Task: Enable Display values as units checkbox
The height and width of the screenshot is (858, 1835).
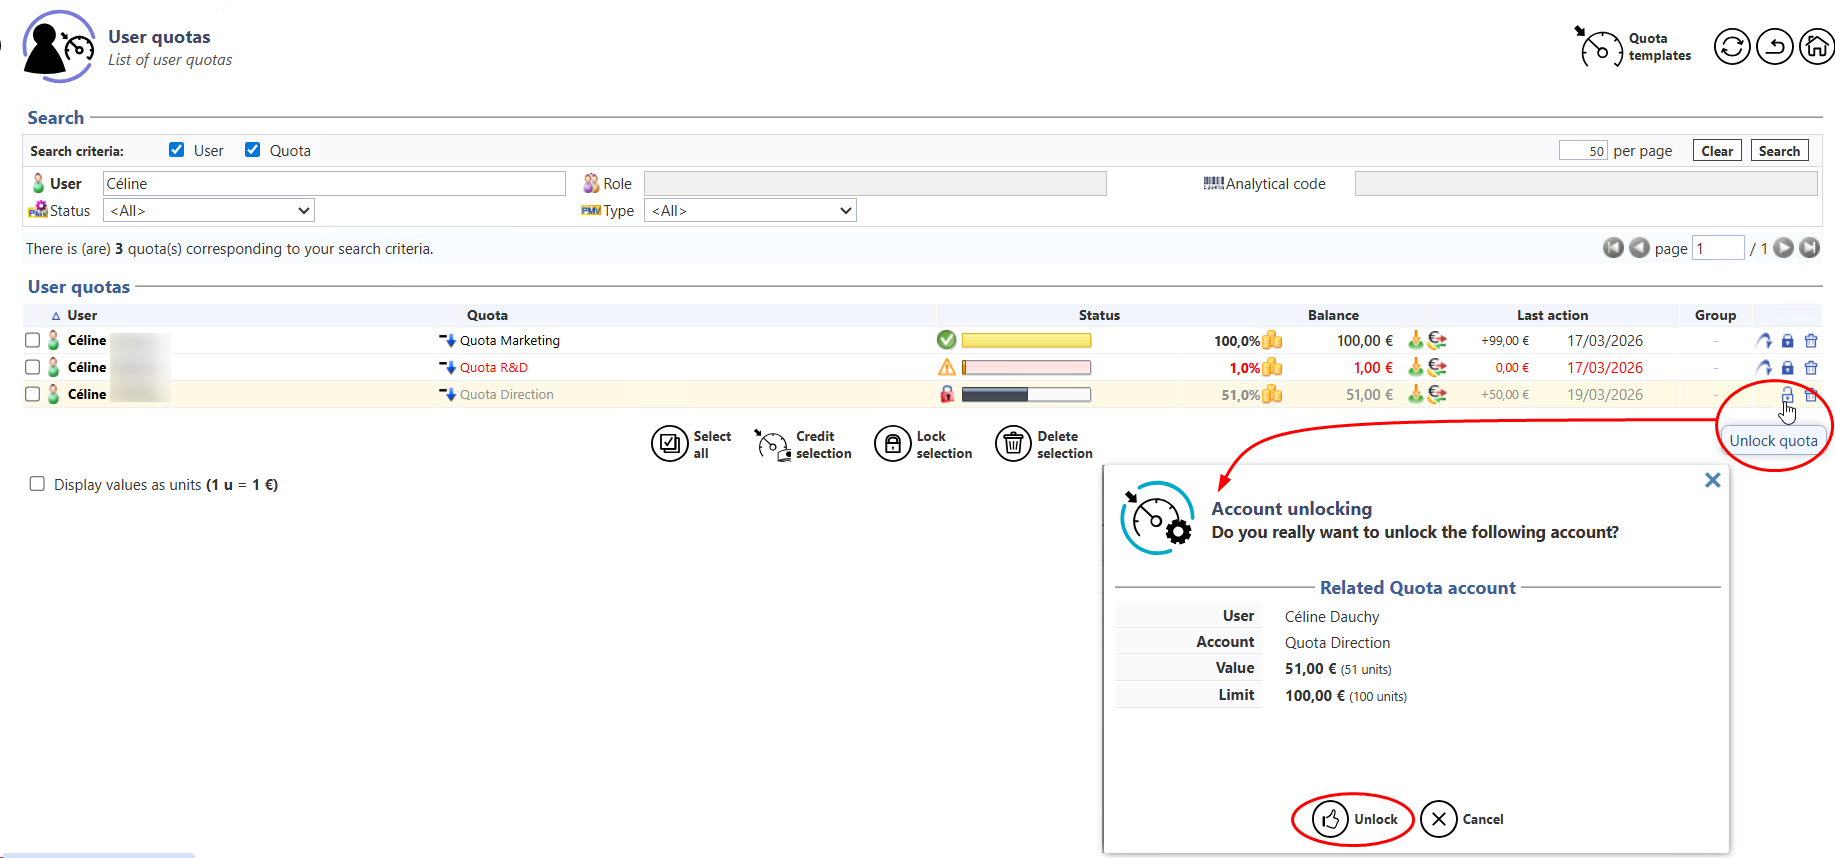Action: [x=38, y=484]
